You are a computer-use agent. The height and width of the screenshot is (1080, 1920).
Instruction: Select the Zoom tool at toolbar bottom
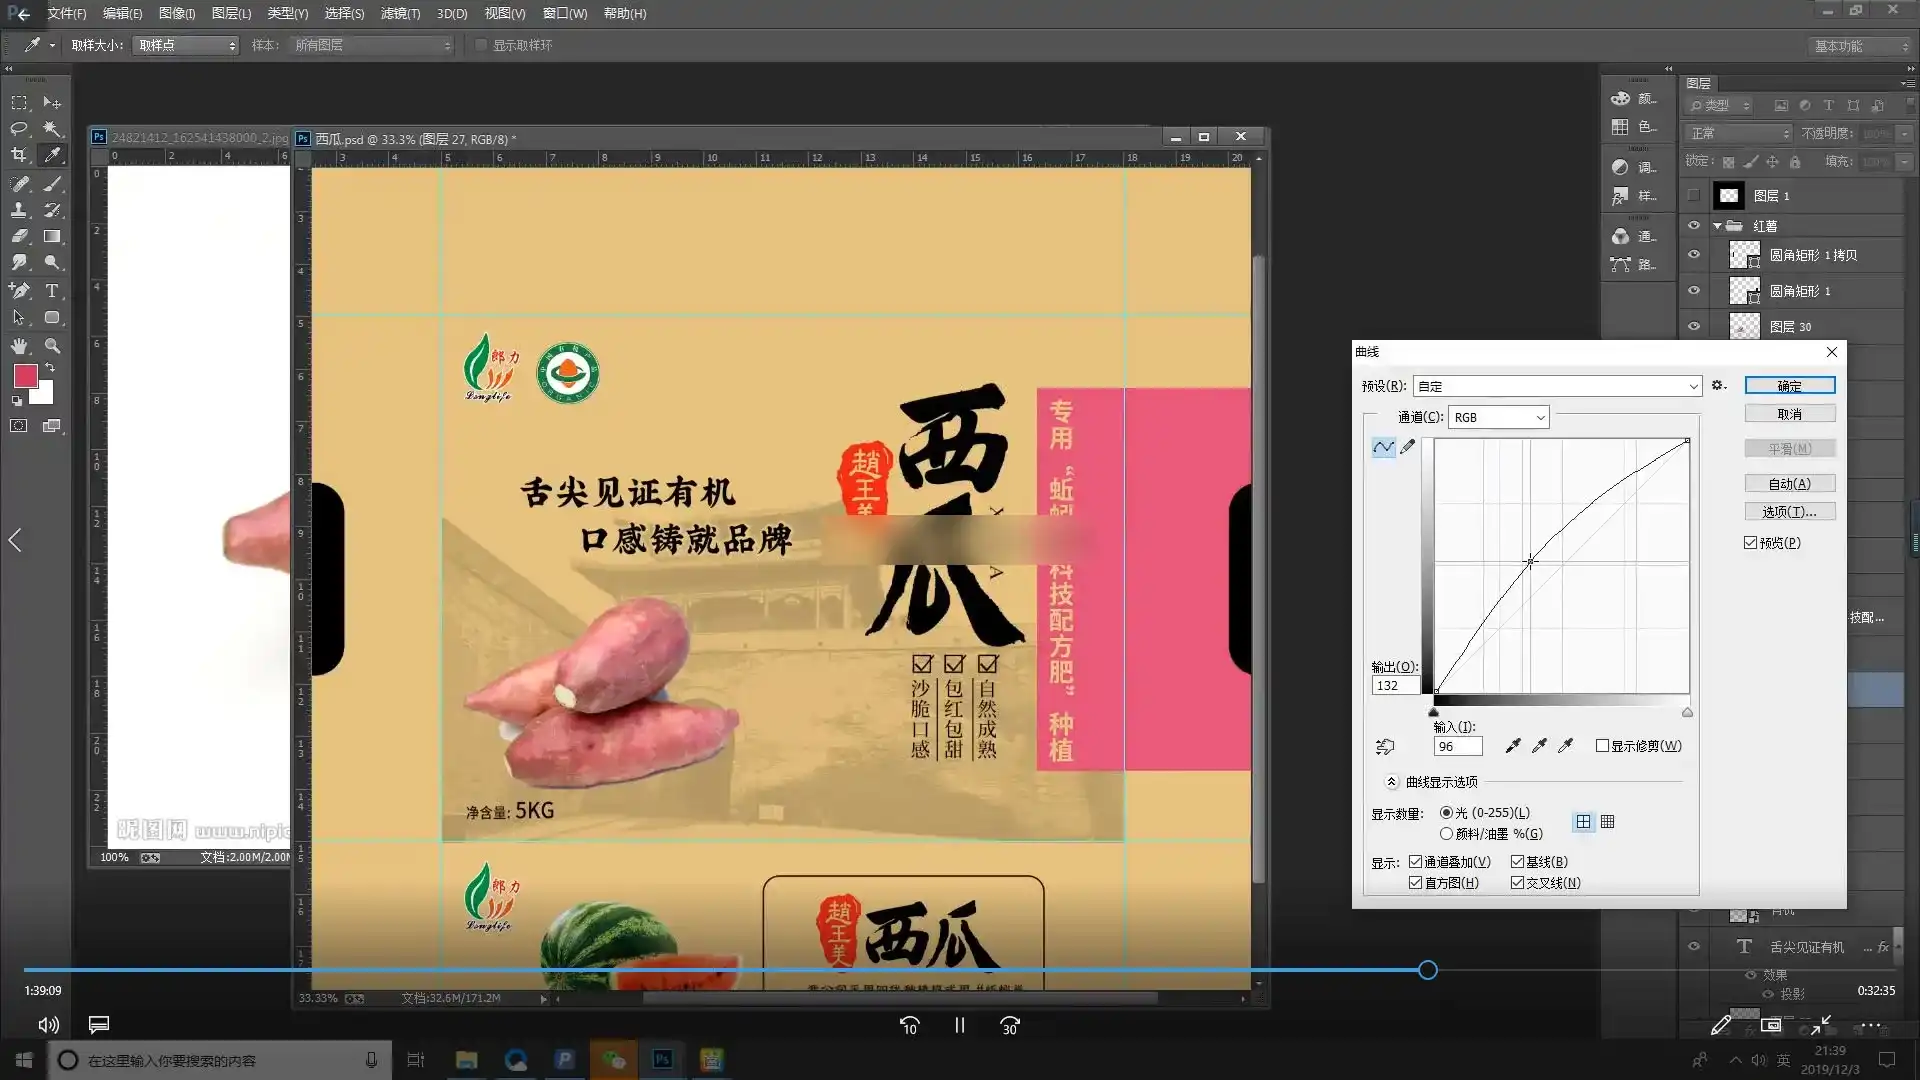(x=52, y=346)
